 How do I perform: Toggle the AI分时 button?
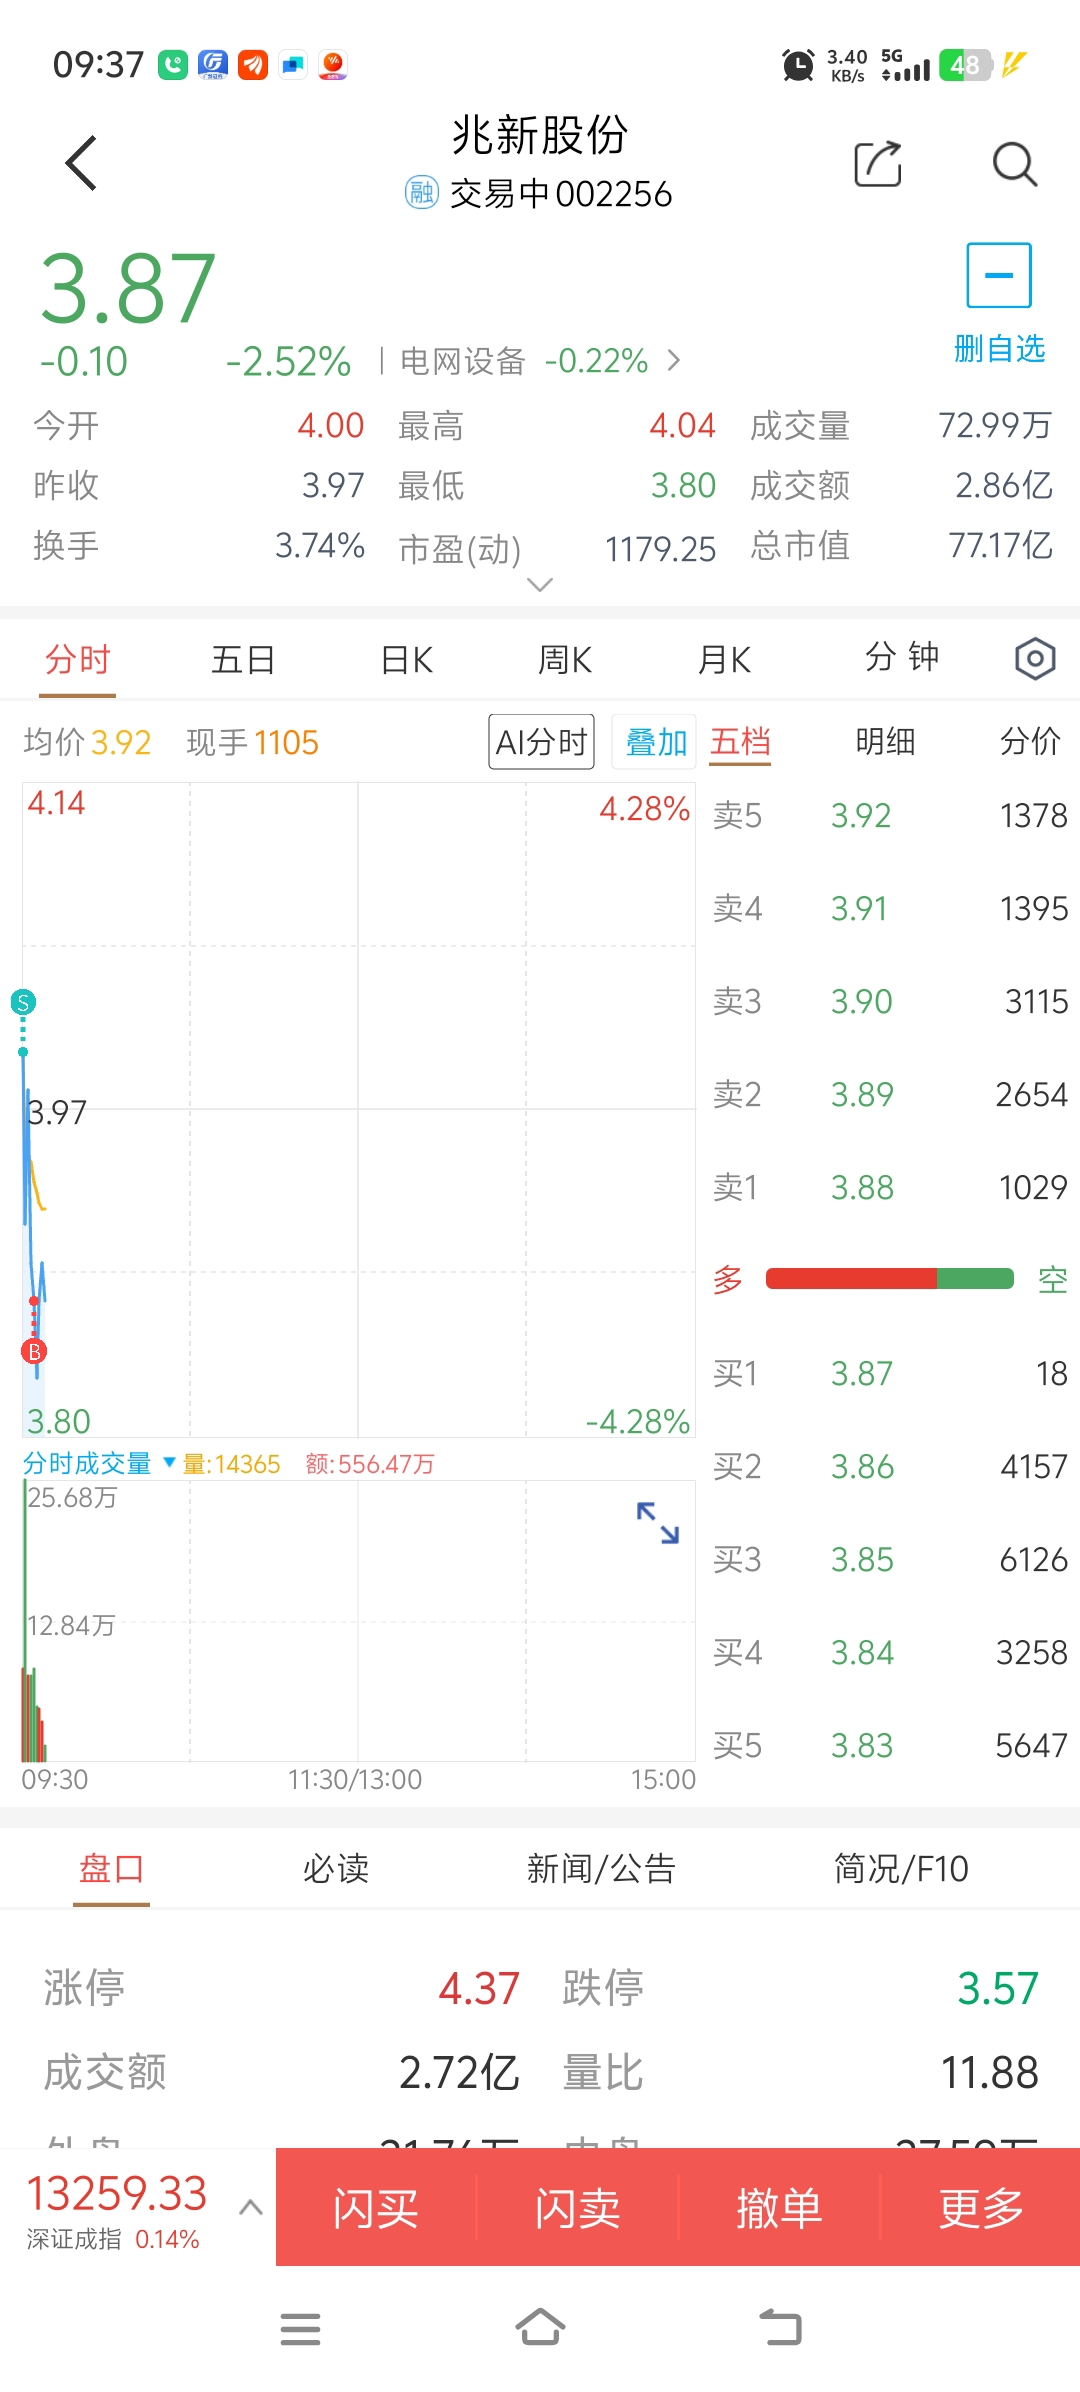[541, 742]
